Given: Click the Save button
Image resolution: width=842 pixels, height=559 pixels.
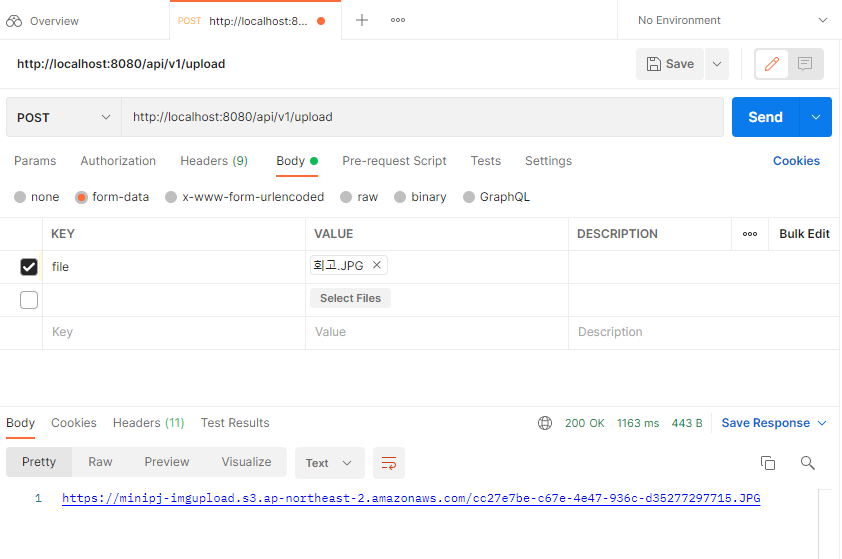Looking at the screenshot, I should [x=670, y=64].
